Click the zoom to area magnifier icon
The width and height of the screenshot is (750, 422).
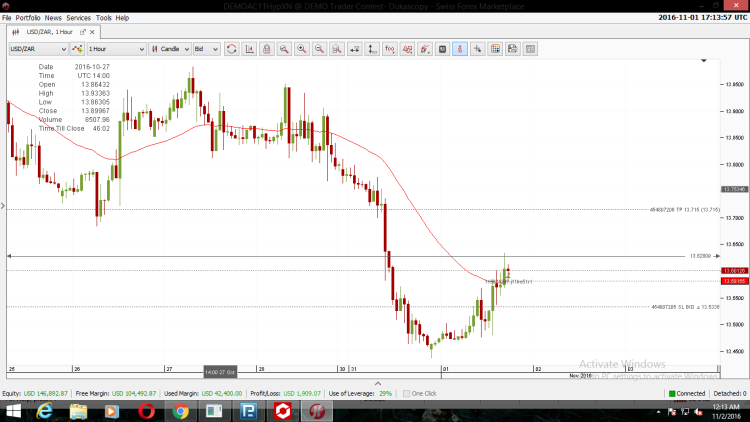(284, 49)
